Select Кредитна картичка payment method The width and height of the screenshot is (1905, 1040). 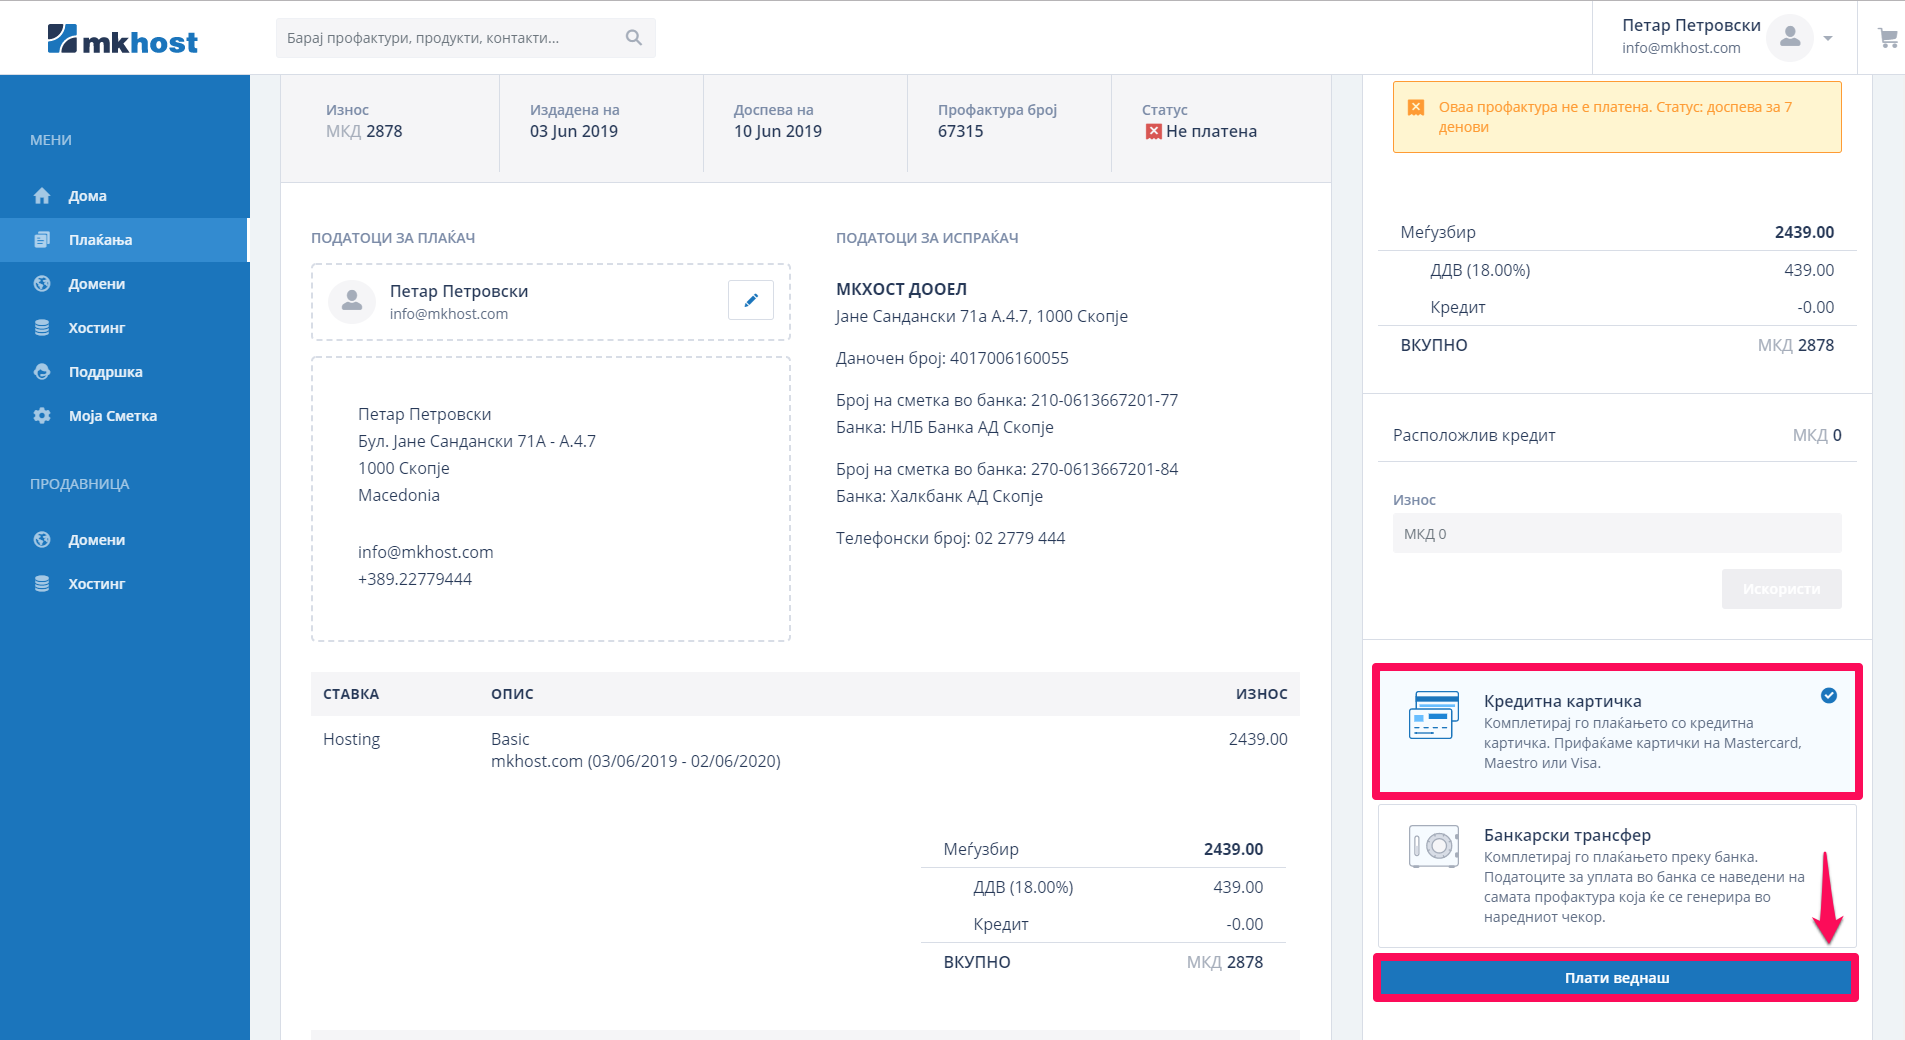click(1616, 731)
